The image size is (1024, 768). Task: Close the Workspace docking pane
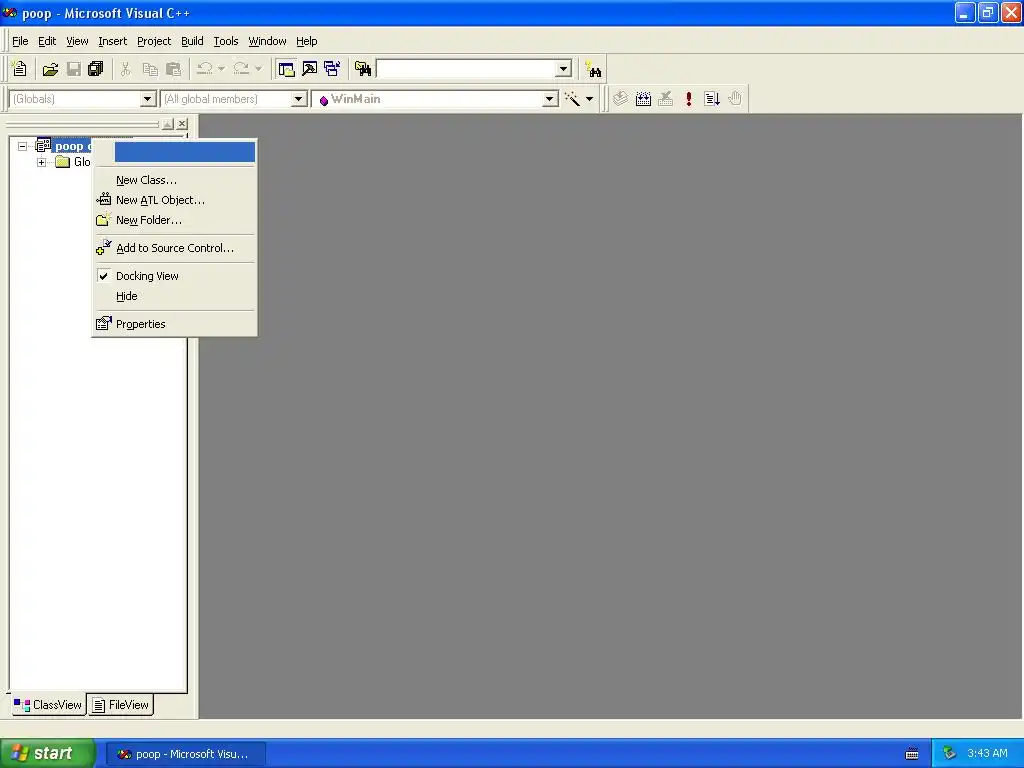coord(182,123)
